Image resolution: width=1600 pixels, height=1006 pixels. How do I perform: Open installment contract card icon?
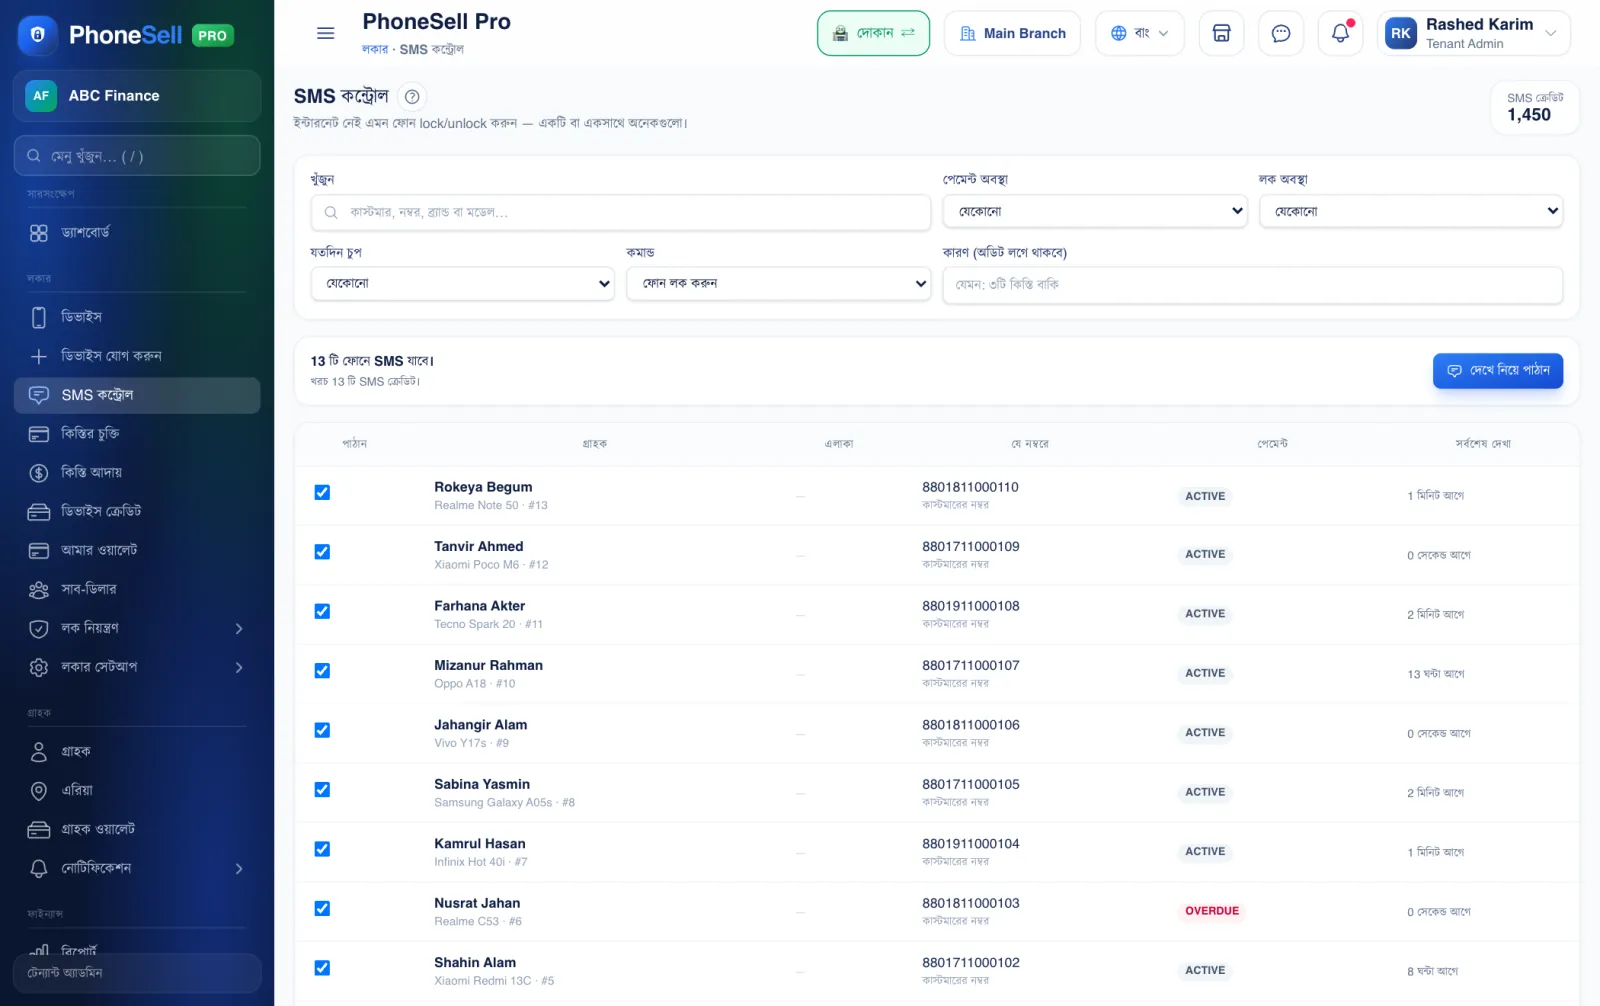point(39,434)
